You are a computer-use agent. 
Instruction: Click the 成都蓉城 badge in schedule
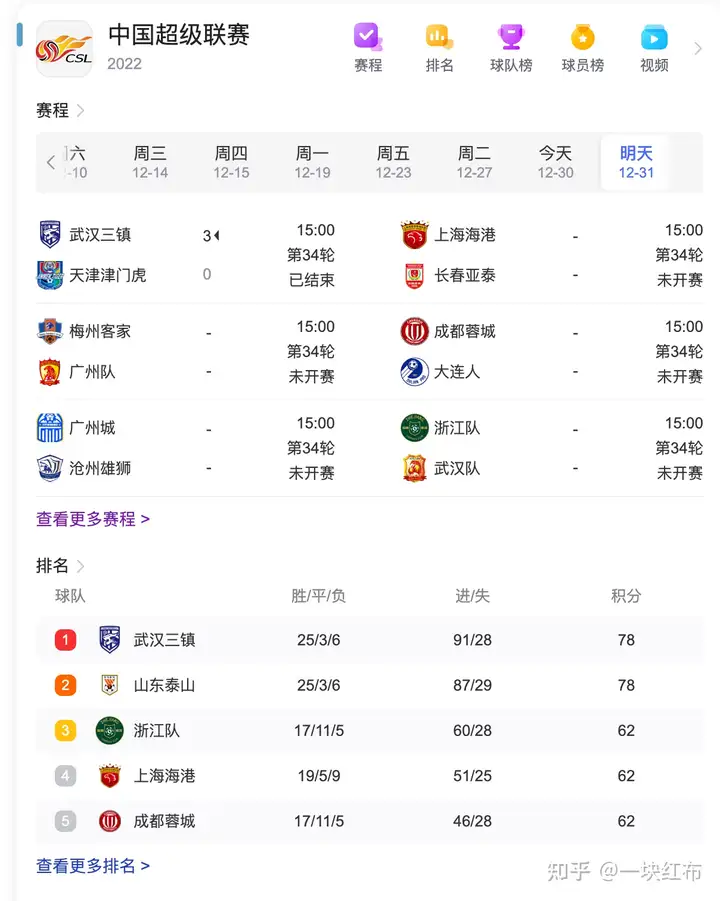click(x=414, y=331)
